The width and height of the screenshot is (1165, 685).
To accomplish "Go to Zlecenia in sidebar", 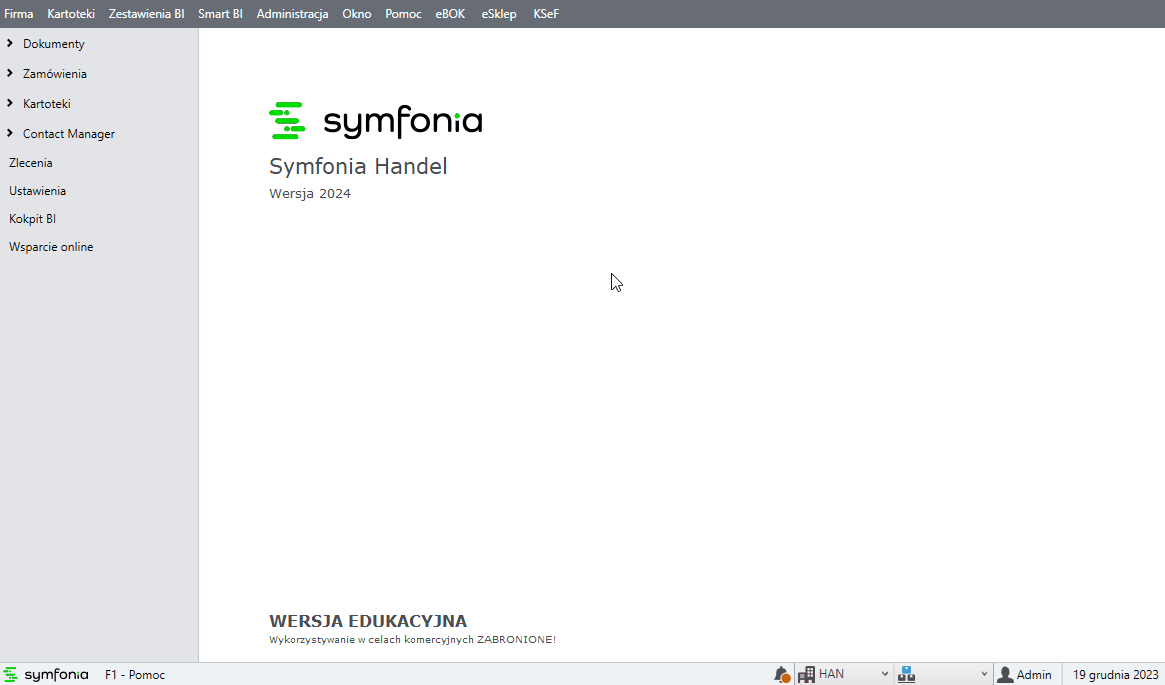I will pos(31,163).
